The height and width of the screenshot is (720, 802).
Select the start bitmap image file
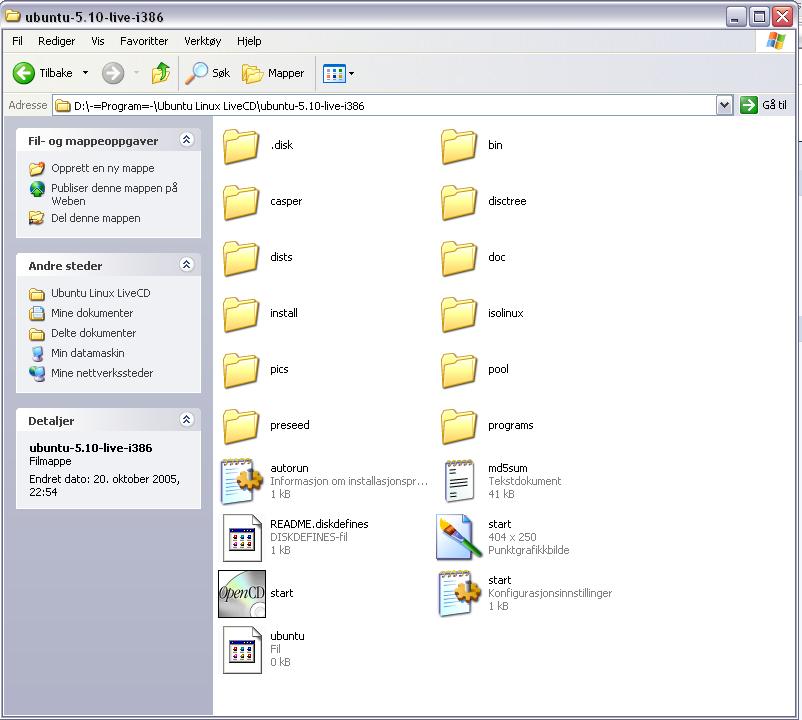click(x=502, y=537)
